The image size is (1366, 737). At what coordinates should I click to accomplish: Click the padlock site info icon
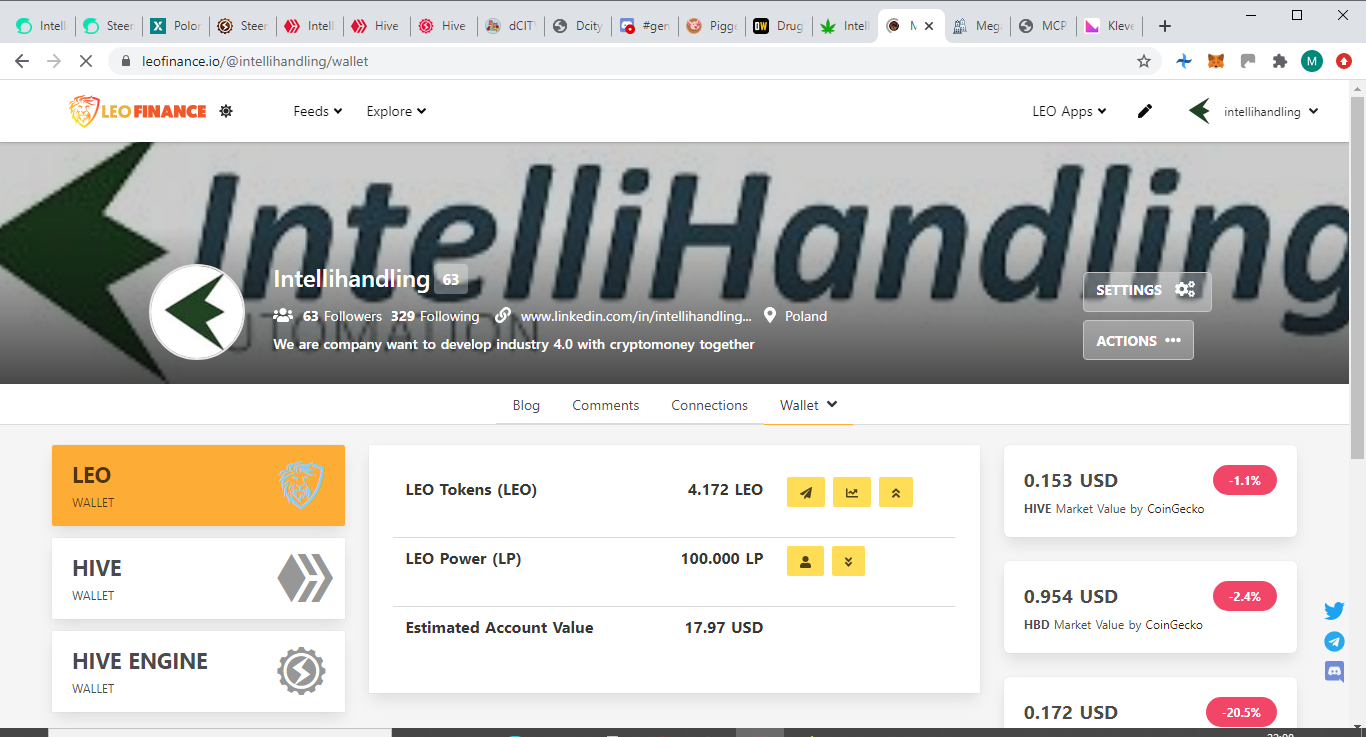(126, 61)
